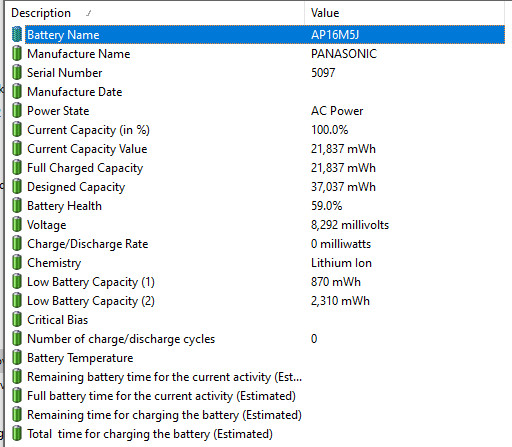Click the battery icon beside Designed Capacity
Viewport: 512px width, 447px height.
(17, 186)
